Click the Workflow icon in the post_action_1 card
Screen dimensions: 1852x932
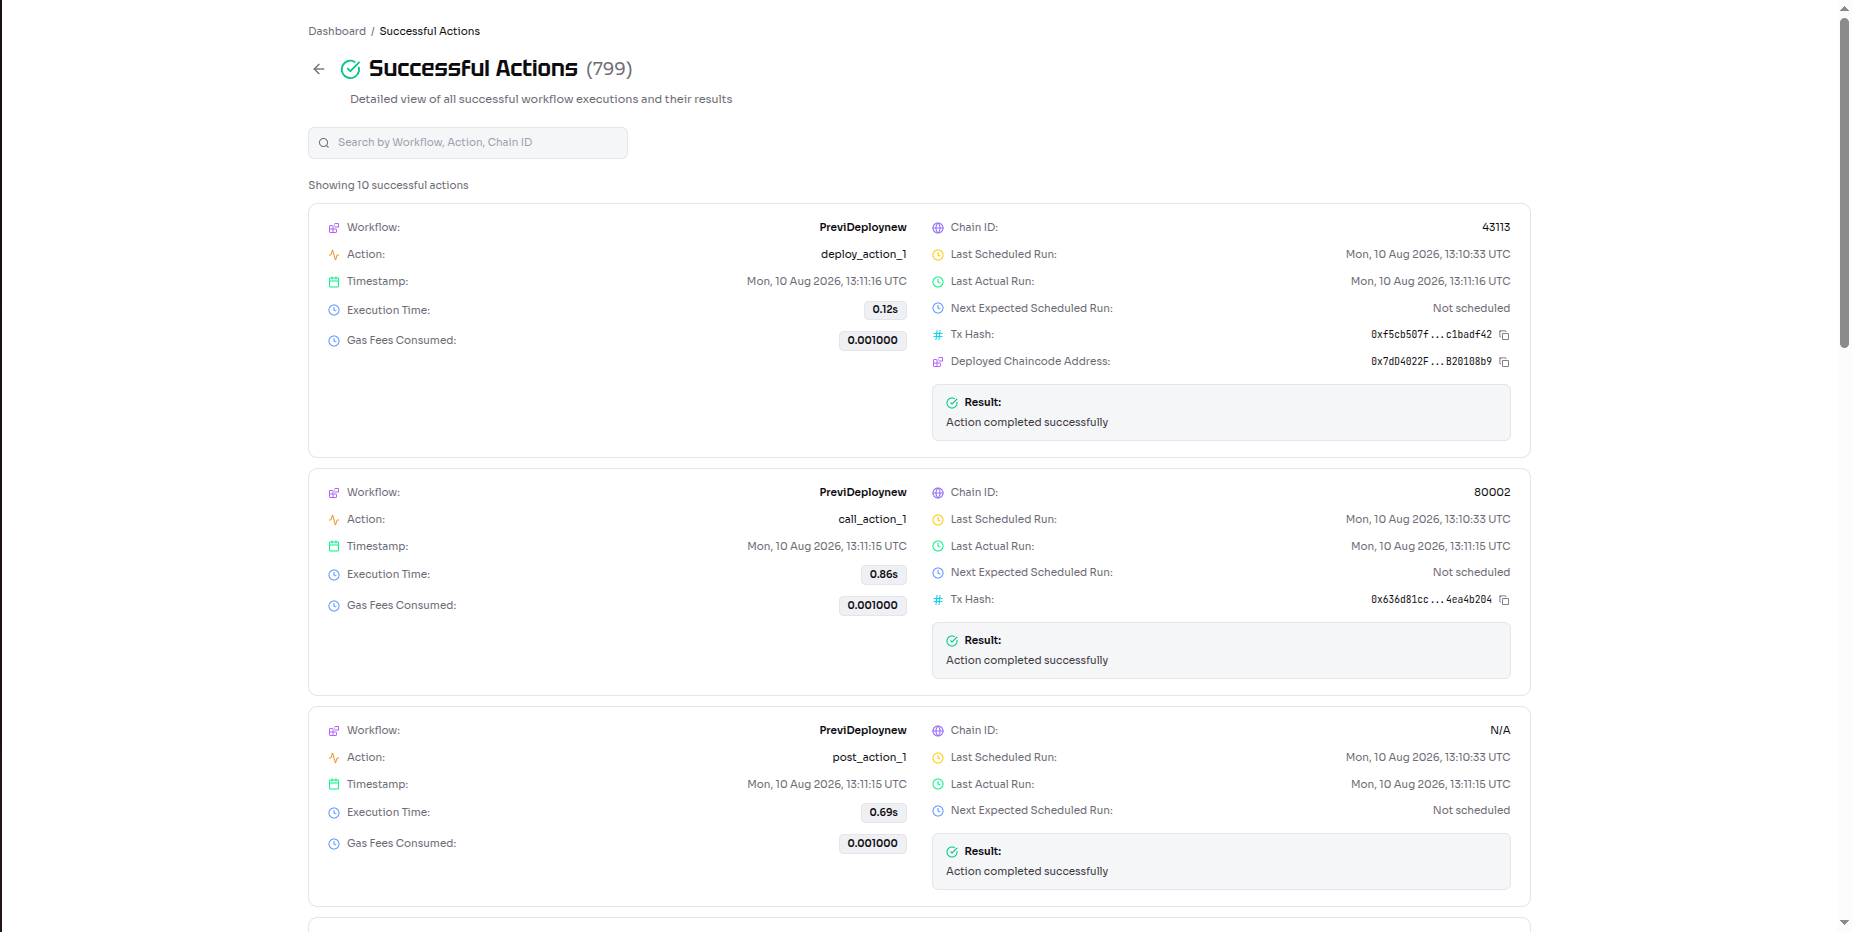(334, 731)
